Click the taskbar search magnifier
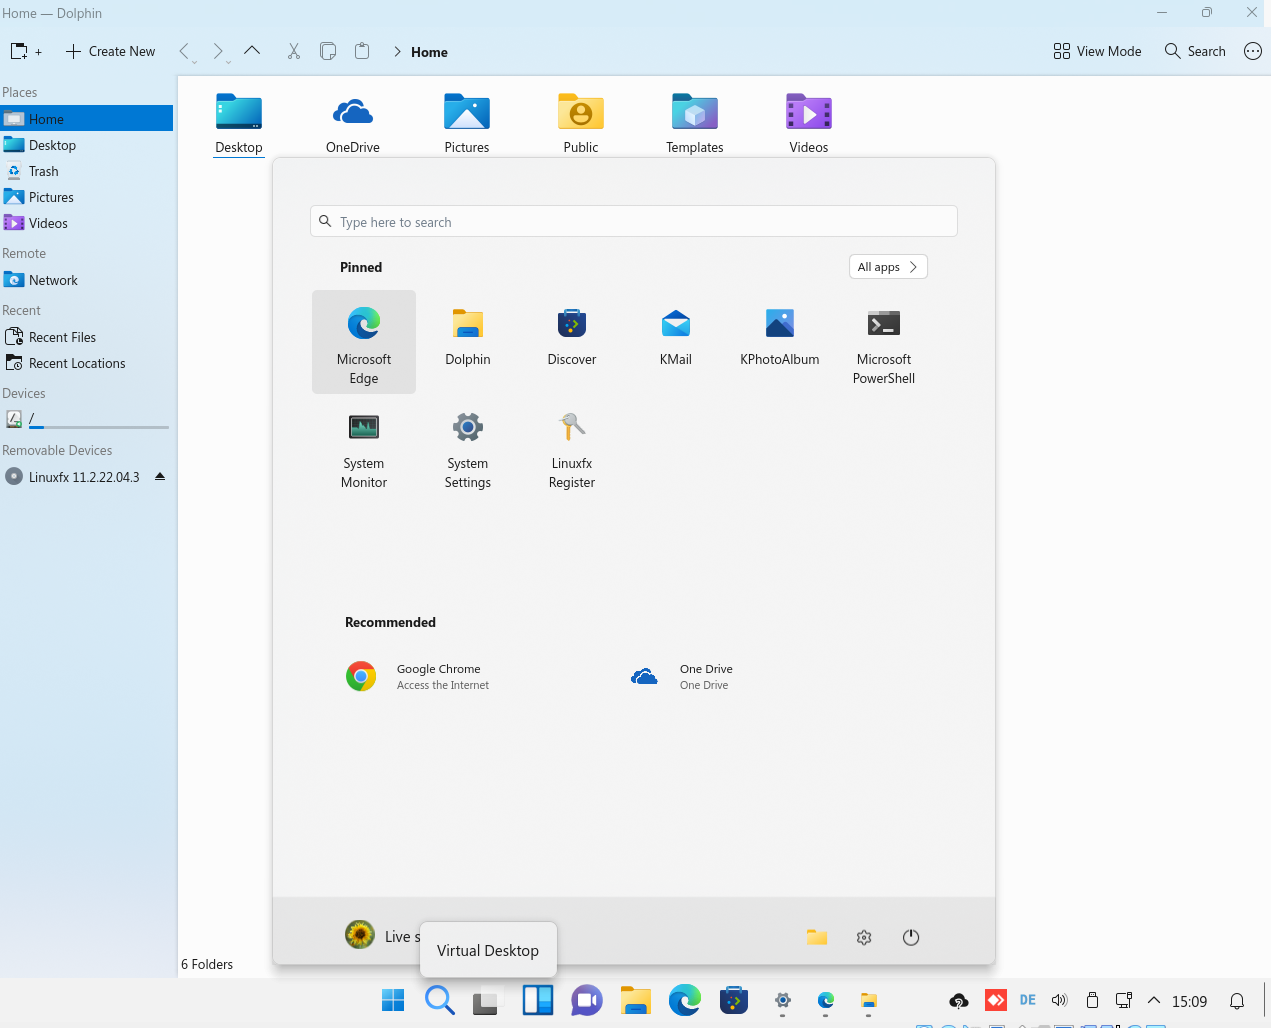Image resolution: width=1271 pixels, height=1028 pixels. pos(440,1000)
